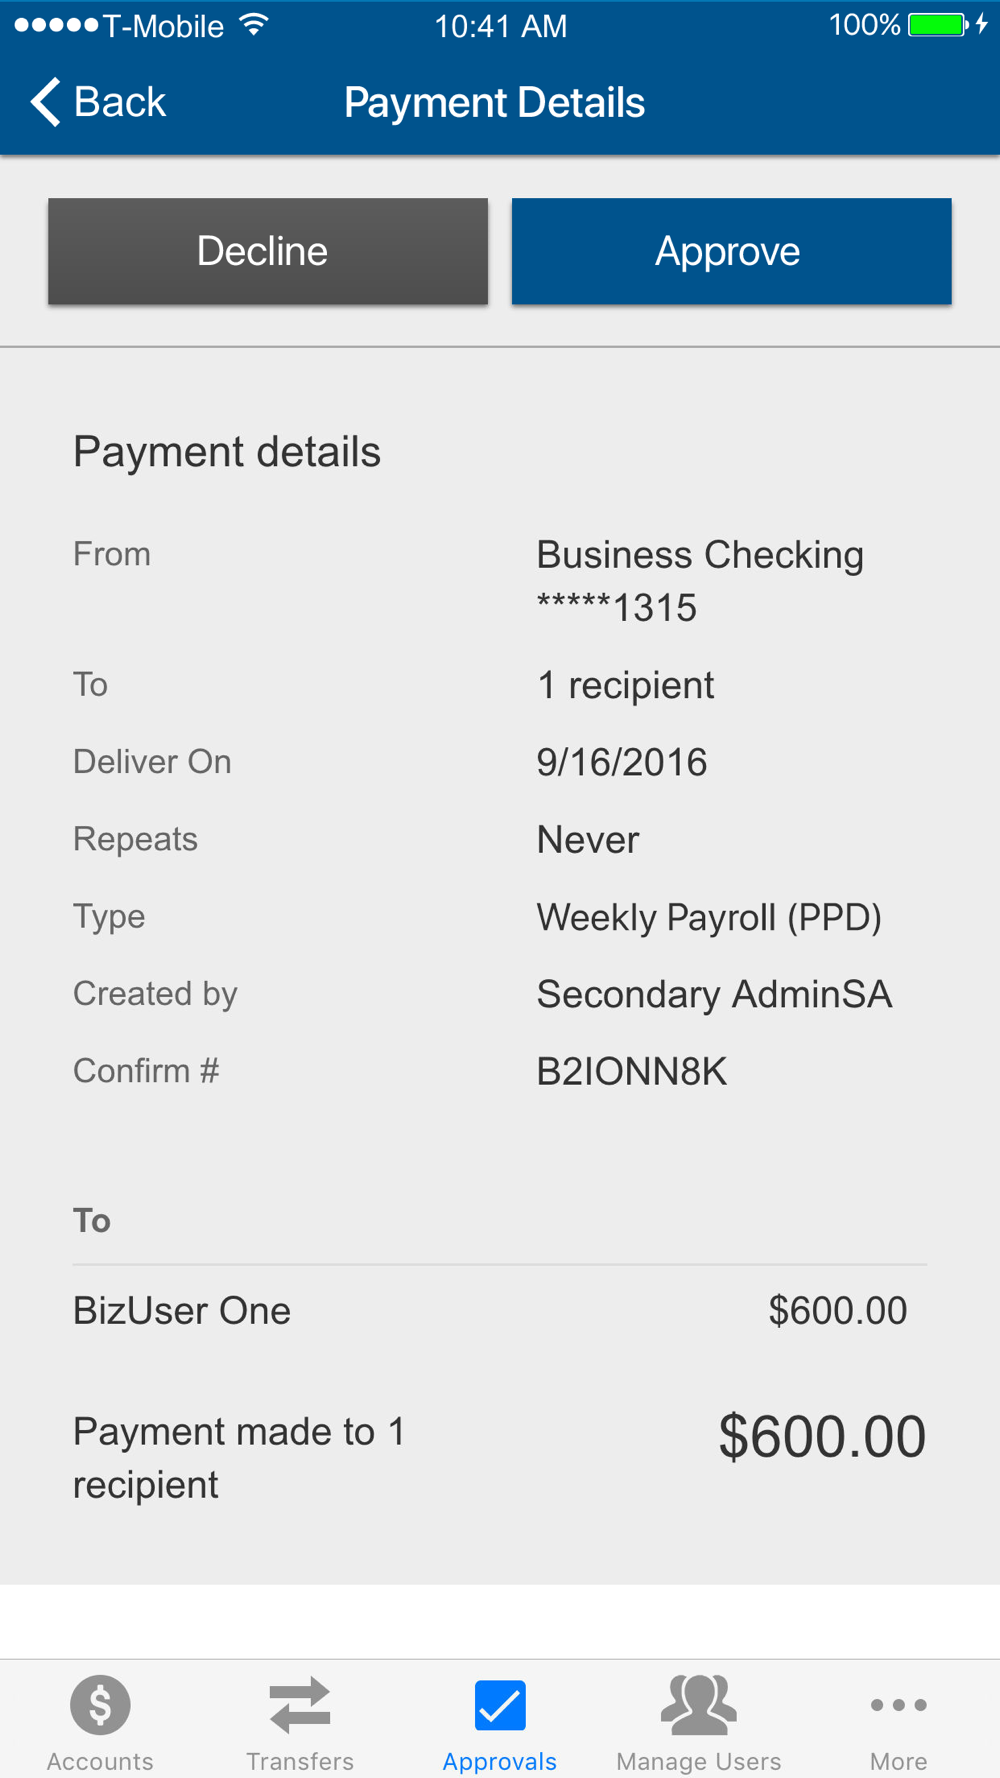The height and width of the screenshot is (1778, 1000).
Task: Tap the $600.00 total amount
Action: (821, 1437)
